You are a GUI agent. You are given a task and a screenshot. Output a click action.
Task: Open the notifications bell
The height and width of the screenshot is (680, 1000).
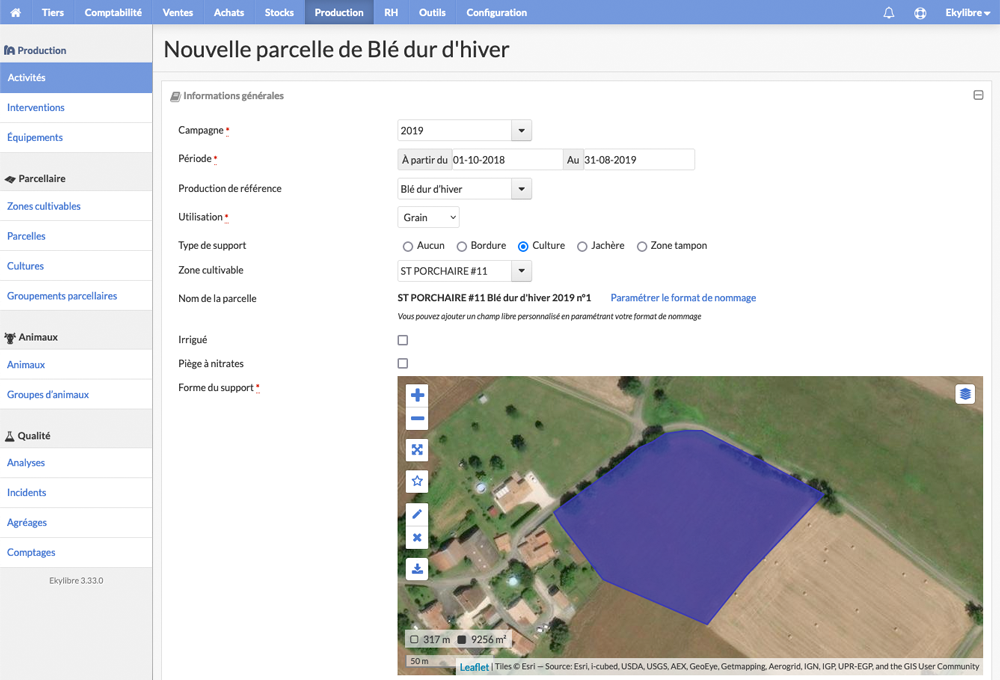click(x=888, y=12)
